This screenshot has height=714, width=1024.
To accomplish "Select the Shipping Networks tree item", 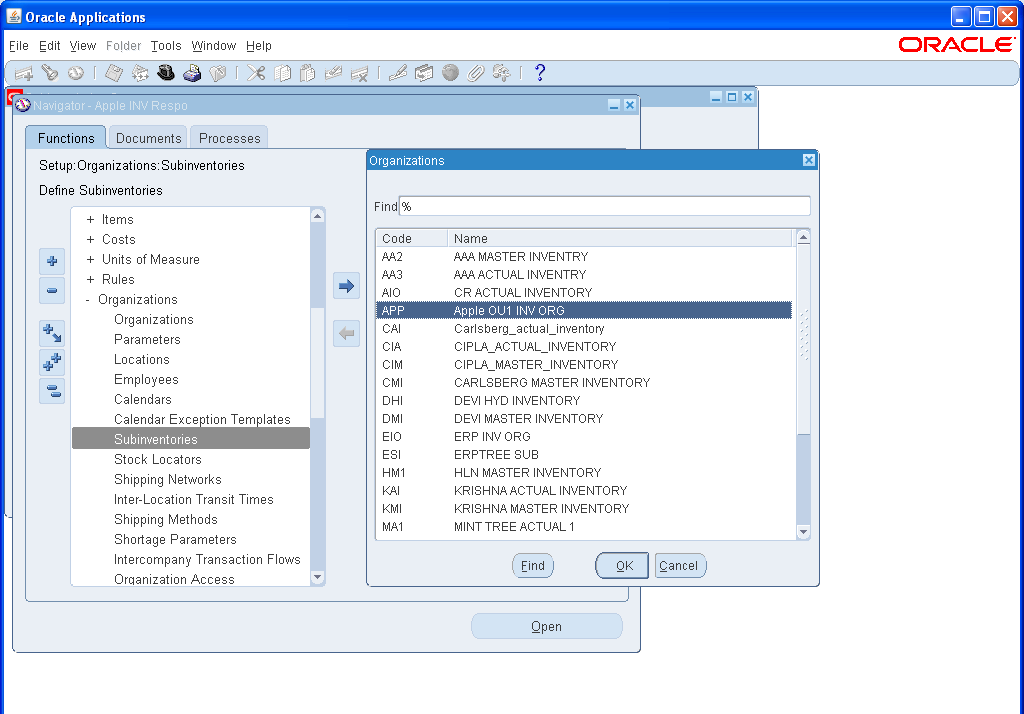I will tap(168, 479).
